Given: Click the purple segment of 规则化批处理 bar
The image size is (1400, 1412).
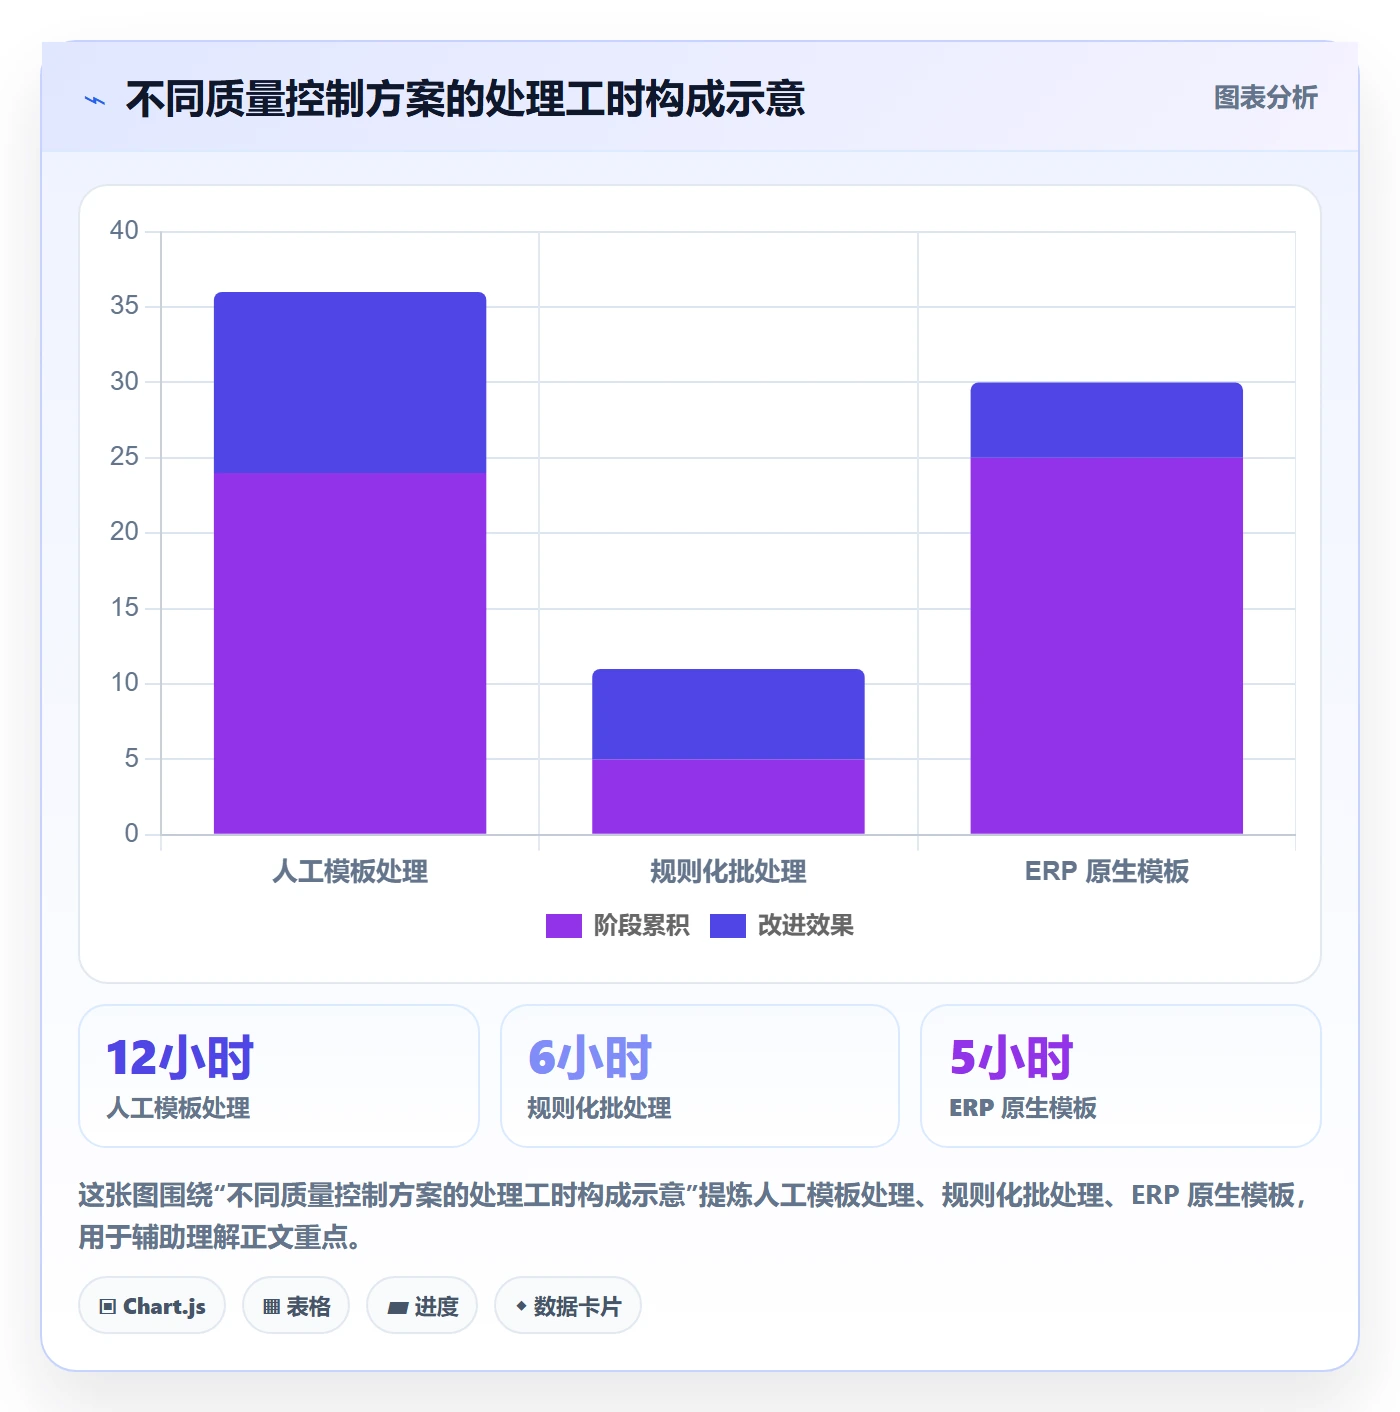Looking at the screenshot, I should tap(728, 796).
